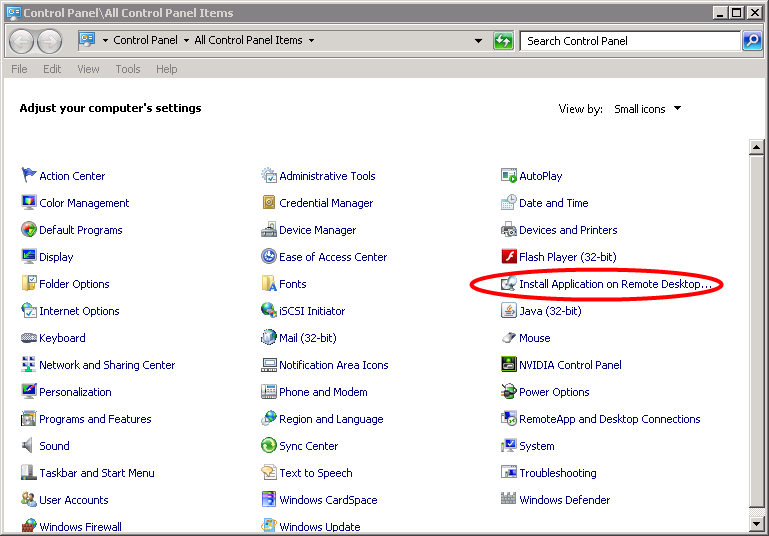Open the Help menu

(x=167, y=69)
